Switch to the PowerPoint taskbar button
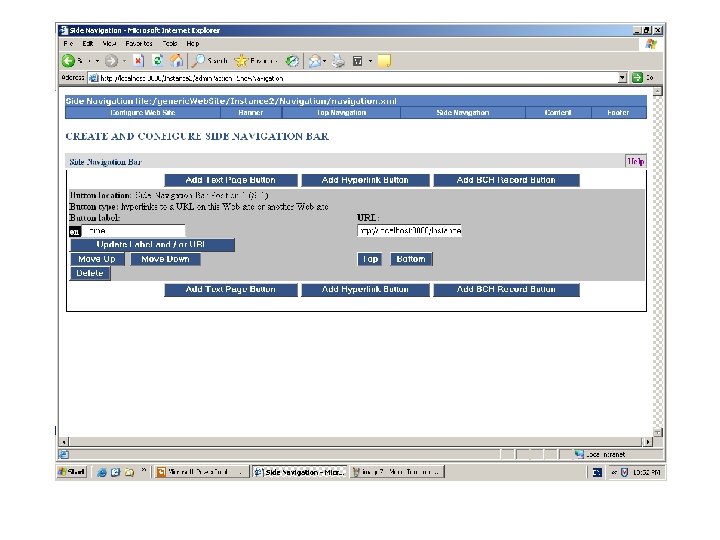 [200, 472]
